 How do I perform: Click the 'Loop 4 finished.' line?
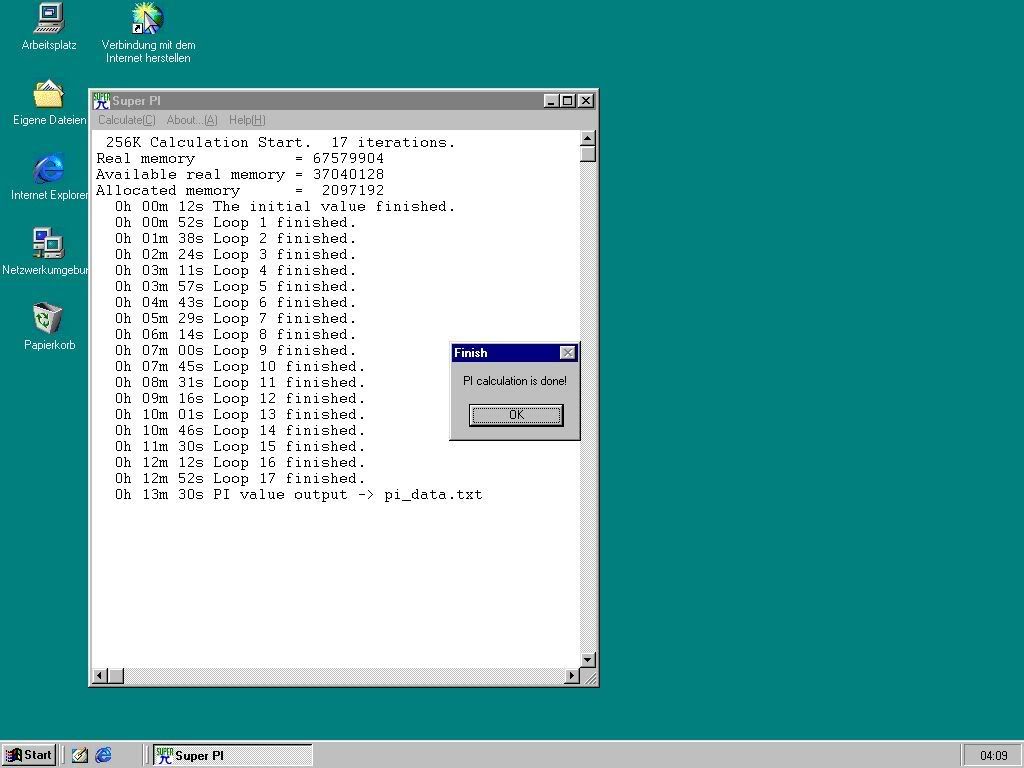235,270
